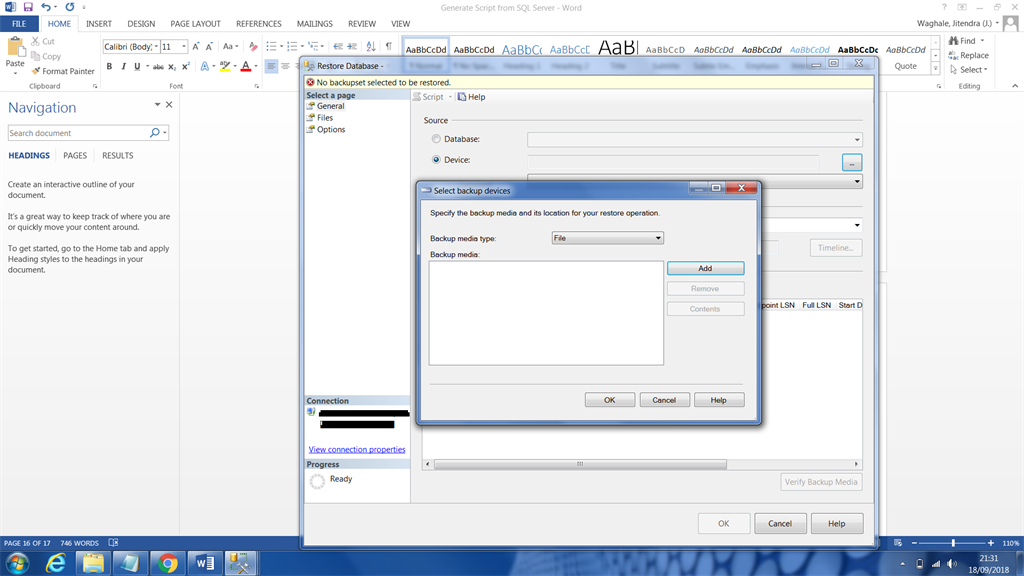Click the Save icon in Word title bar
The width and height of the screenshot is (1024, 576).
point(27,7)
